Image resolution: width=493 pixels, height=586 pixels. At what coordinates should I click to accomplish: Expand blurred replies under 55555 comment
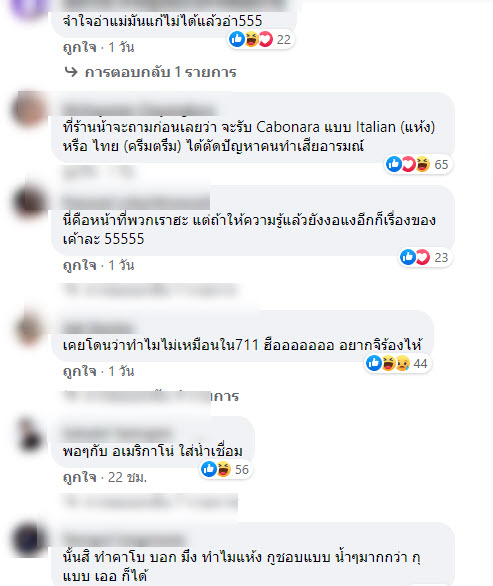[150, 290]
